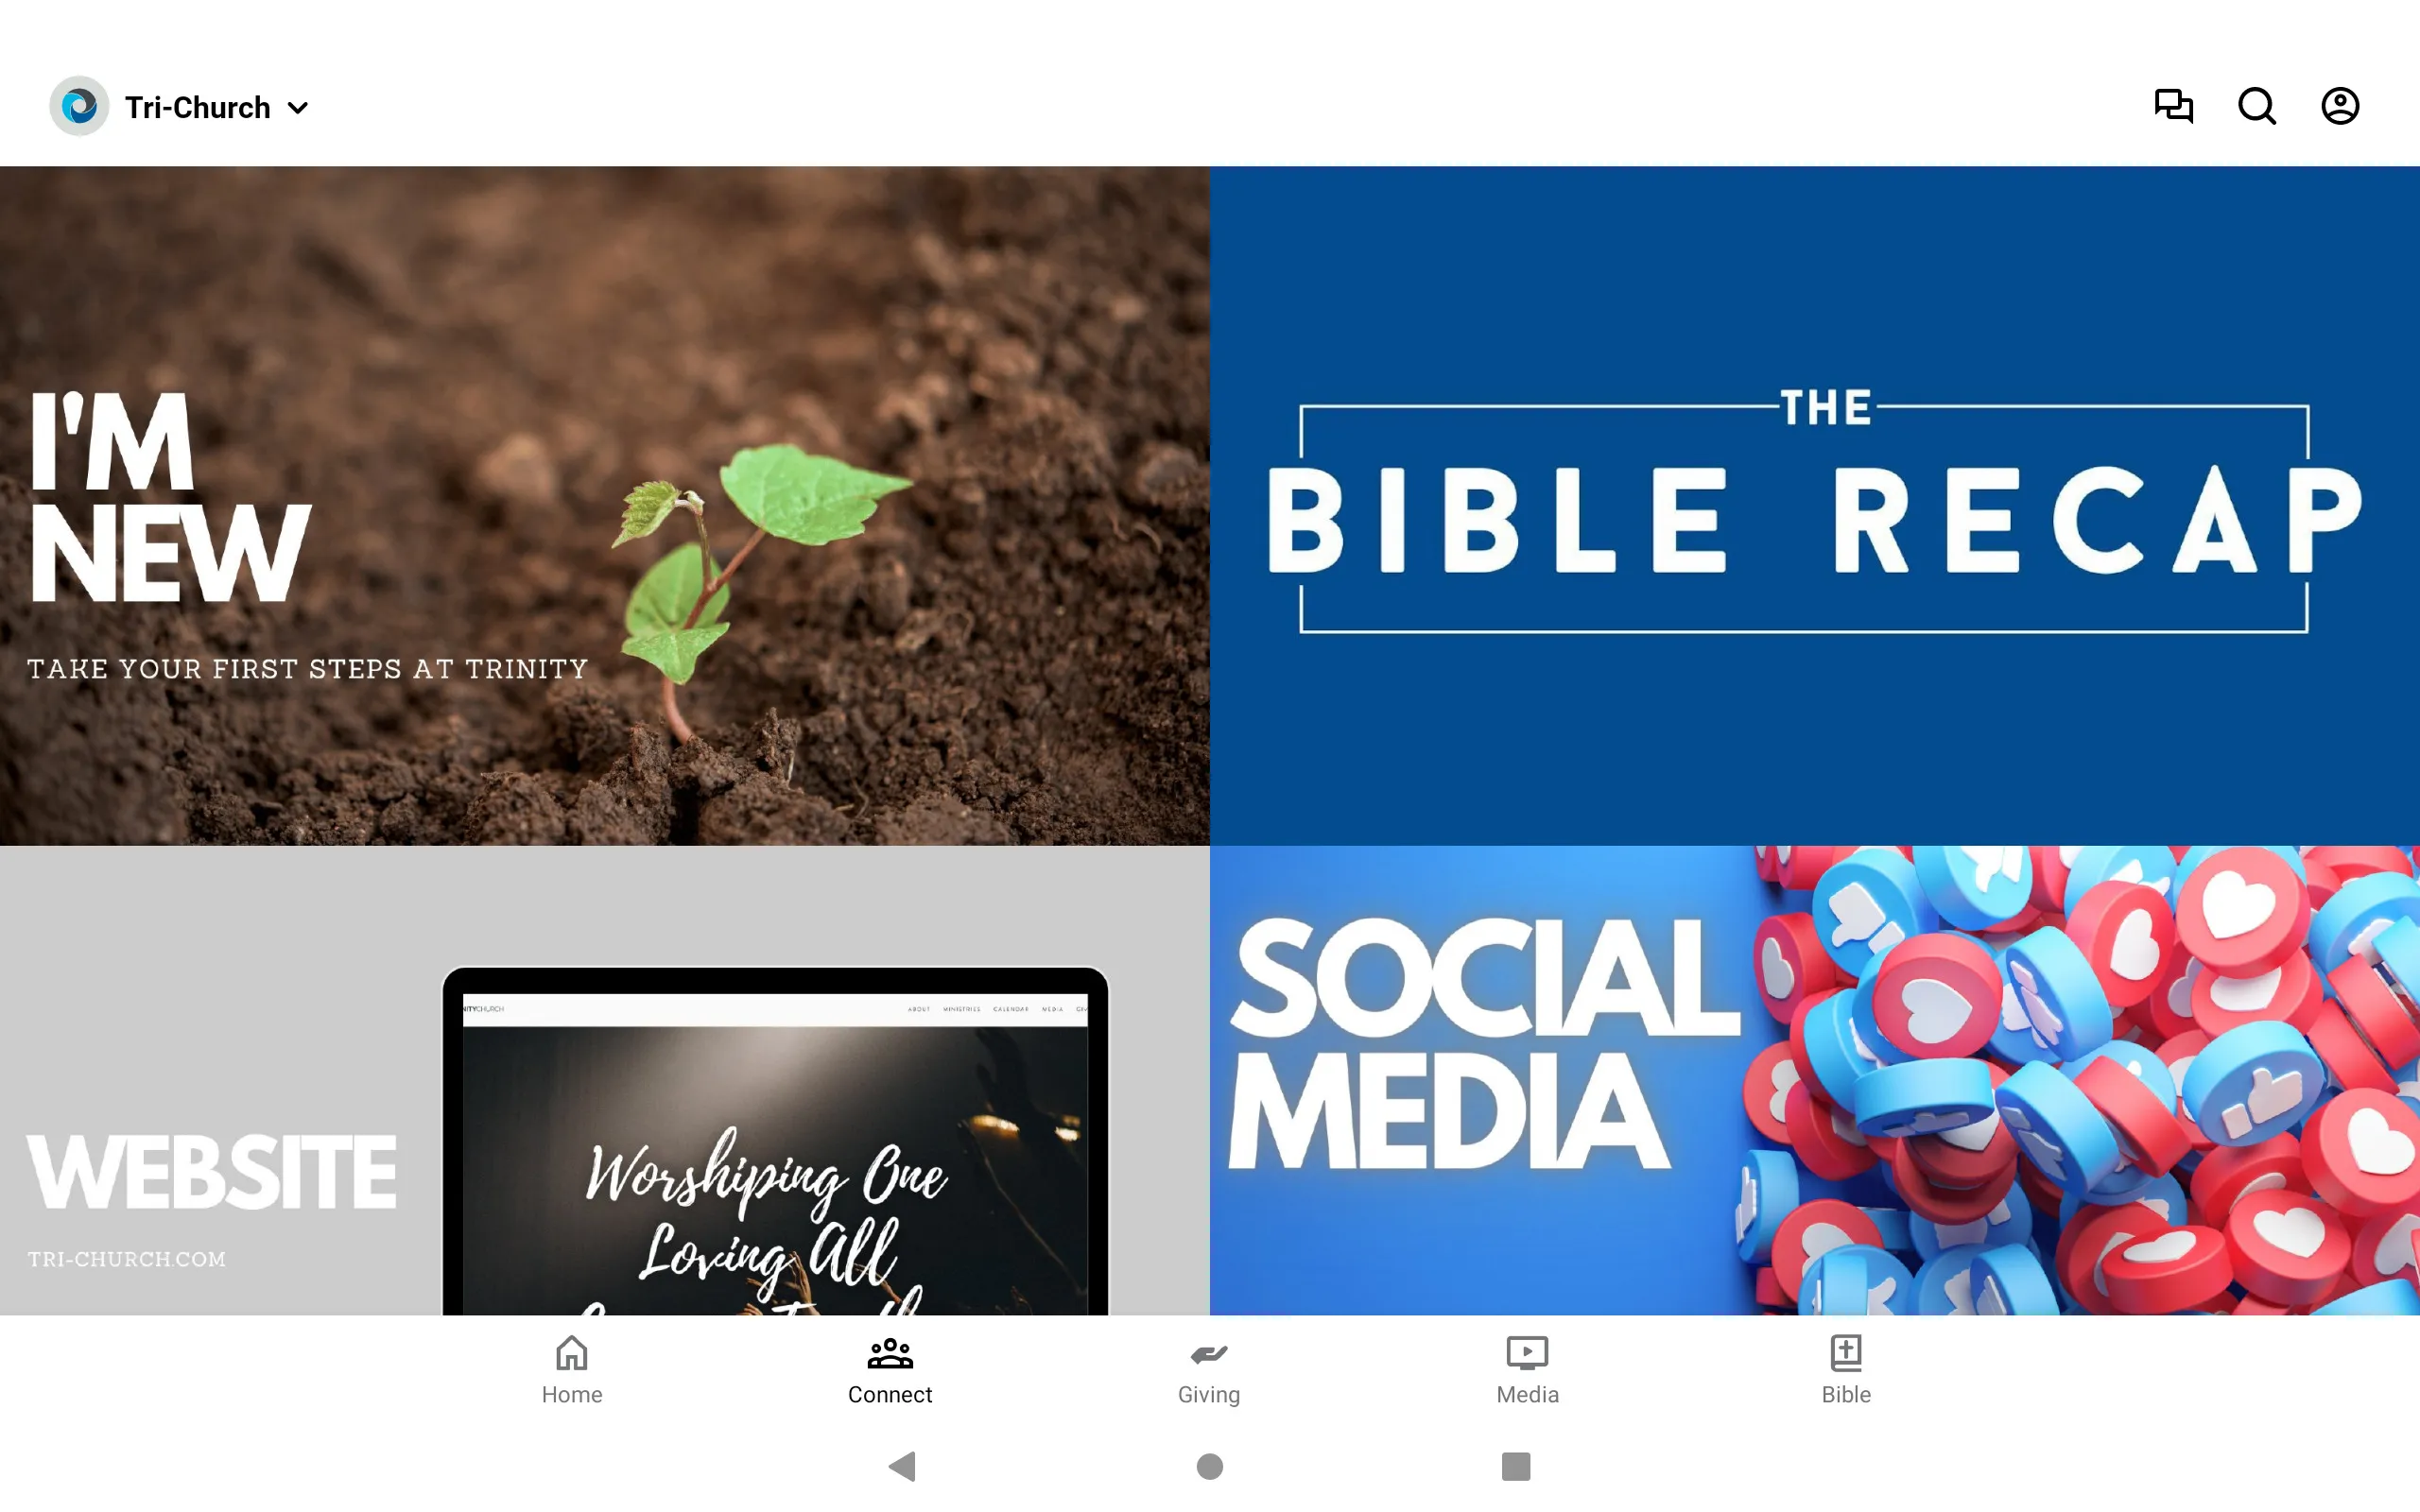Click the search icon
Screen dimensions: 2420x1512
click(x=2256, y=105)
